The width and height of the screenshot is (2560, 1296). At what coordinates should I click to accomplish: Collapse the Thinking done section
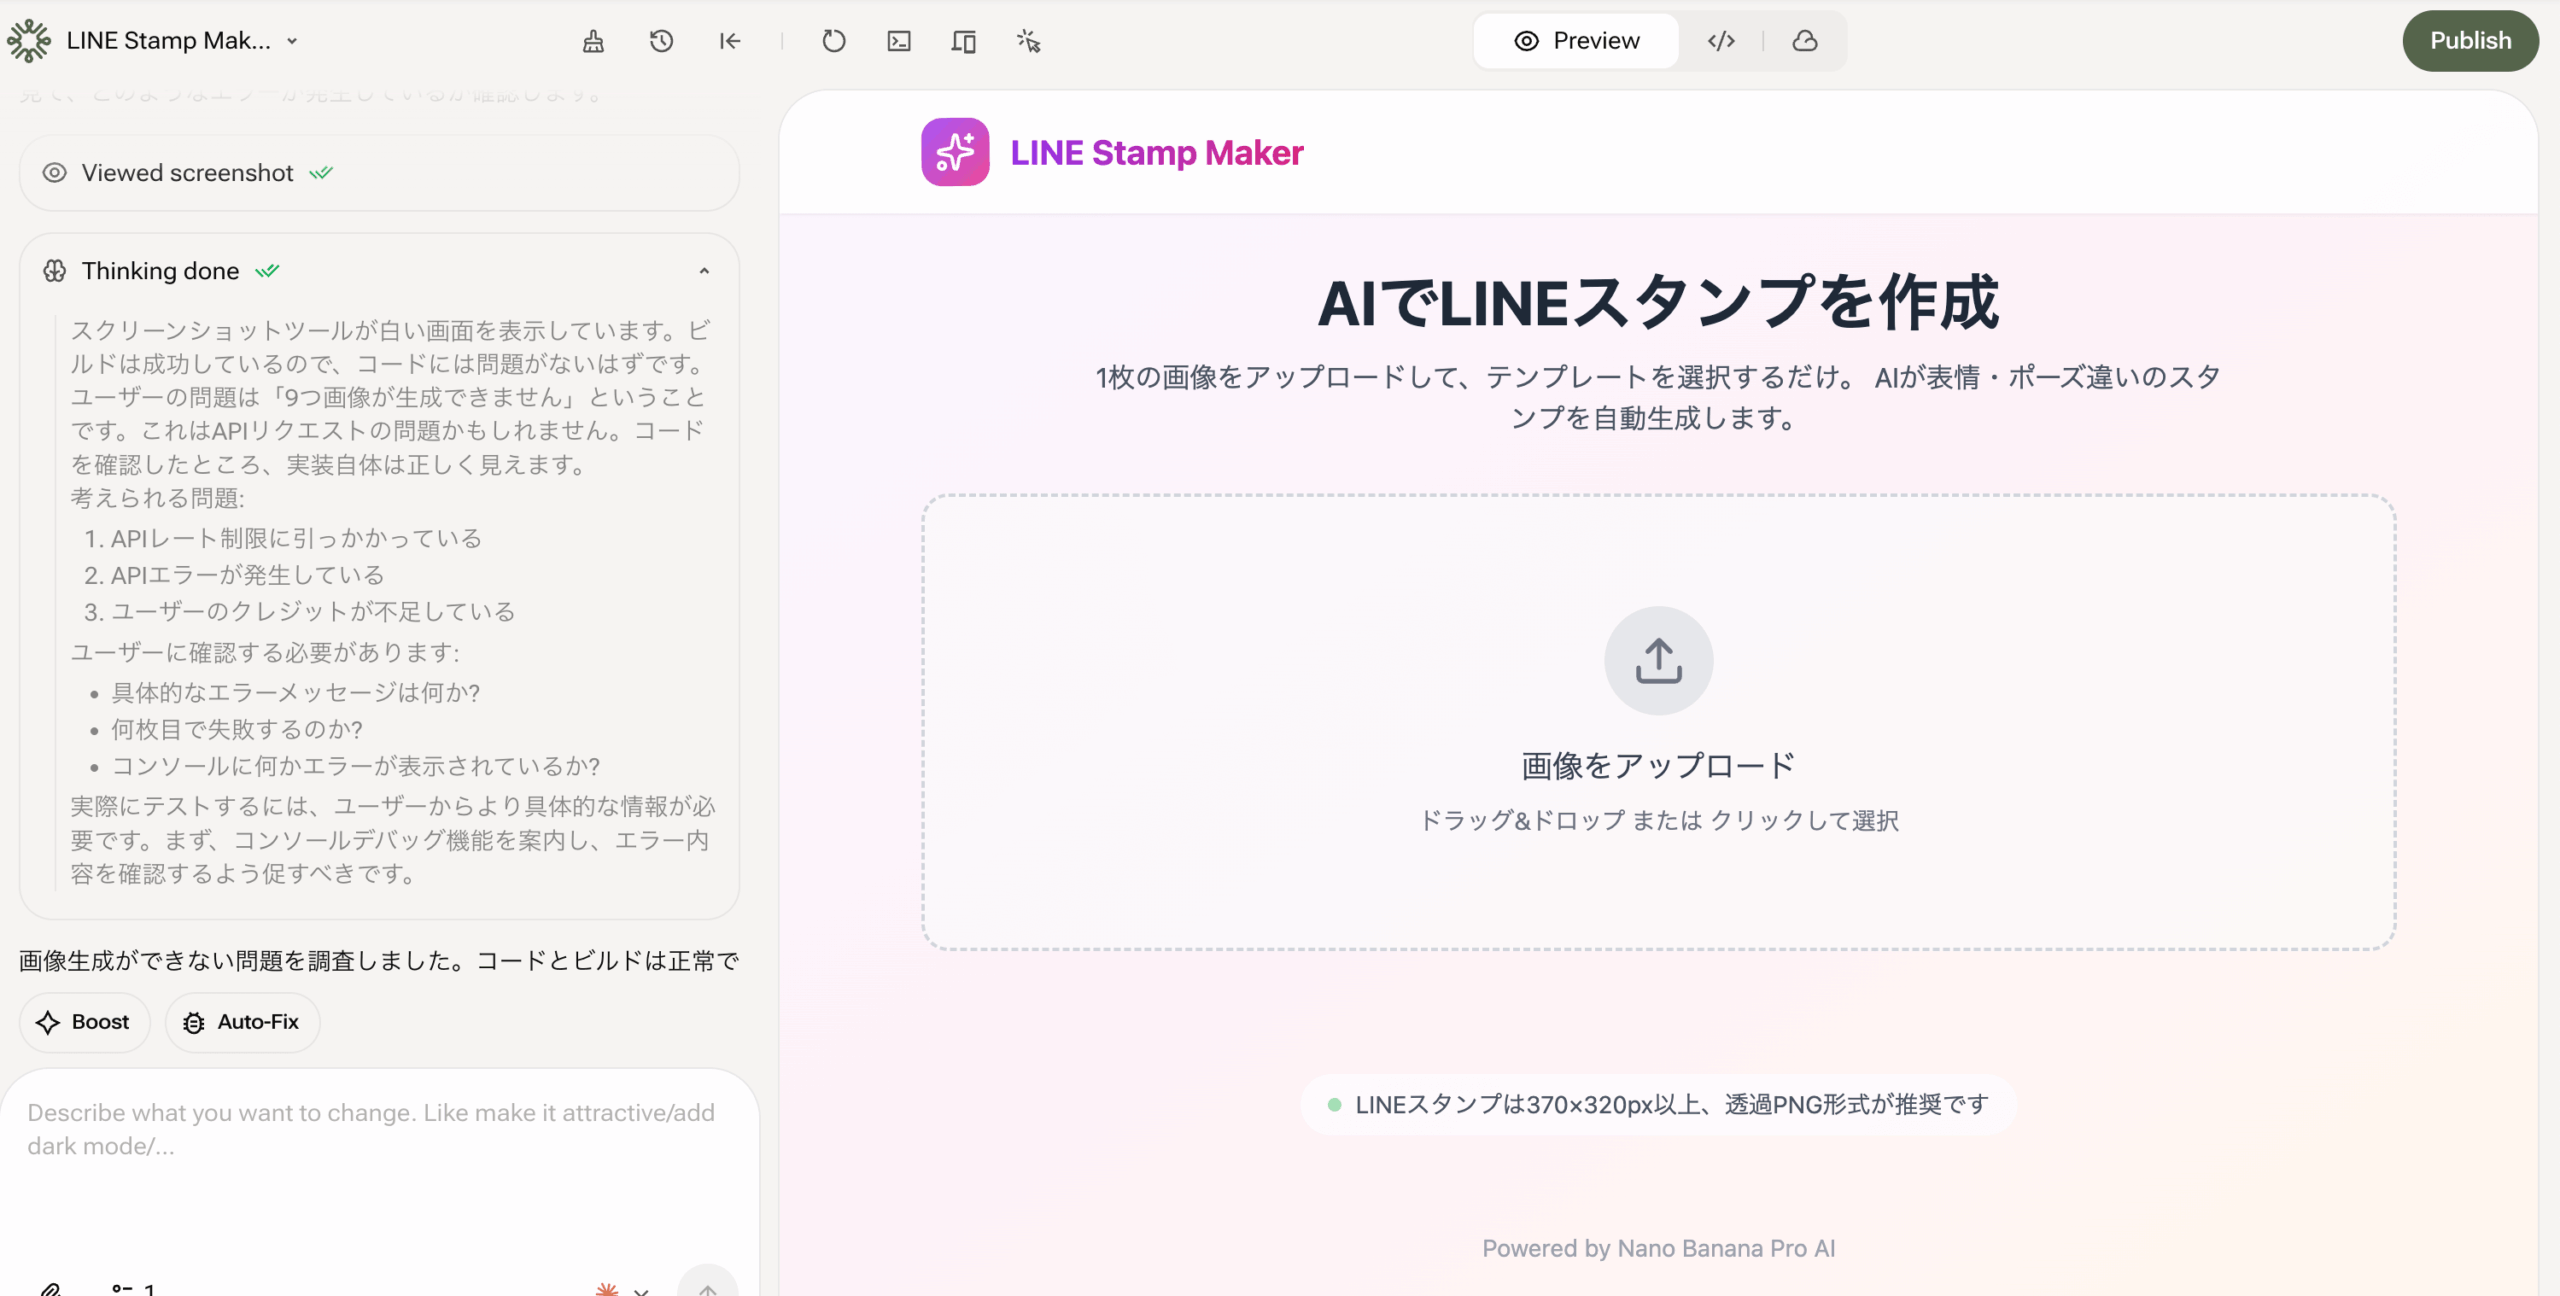[704, 271]
